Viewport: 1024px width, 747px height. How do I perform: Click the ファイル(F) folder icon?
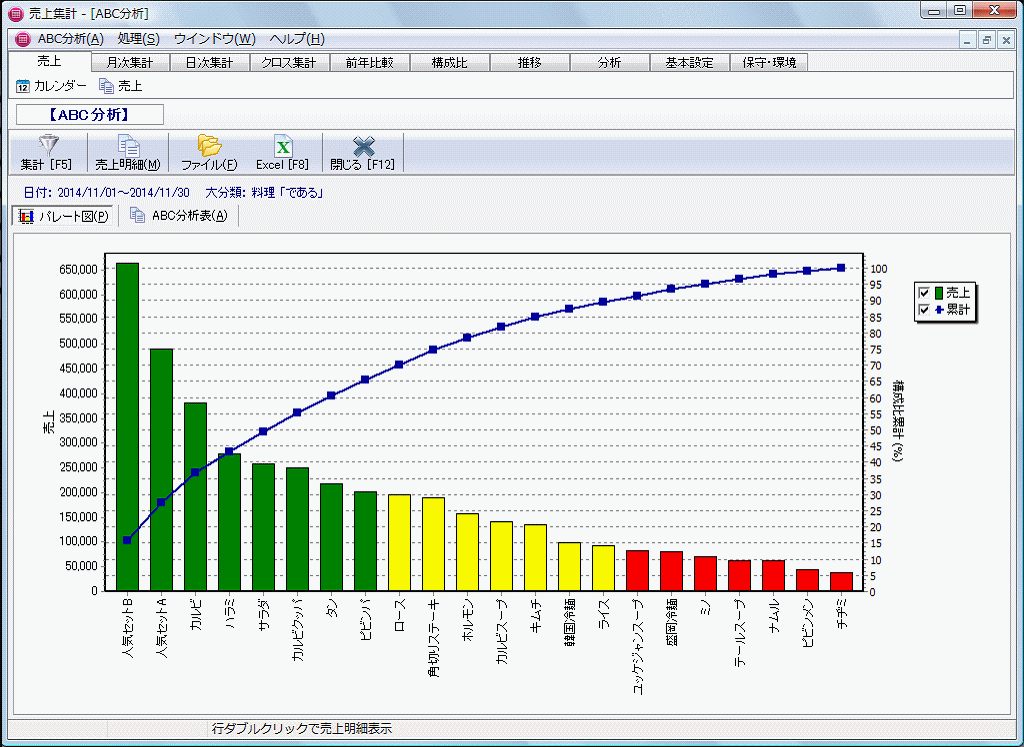click(x=209, y=145)
